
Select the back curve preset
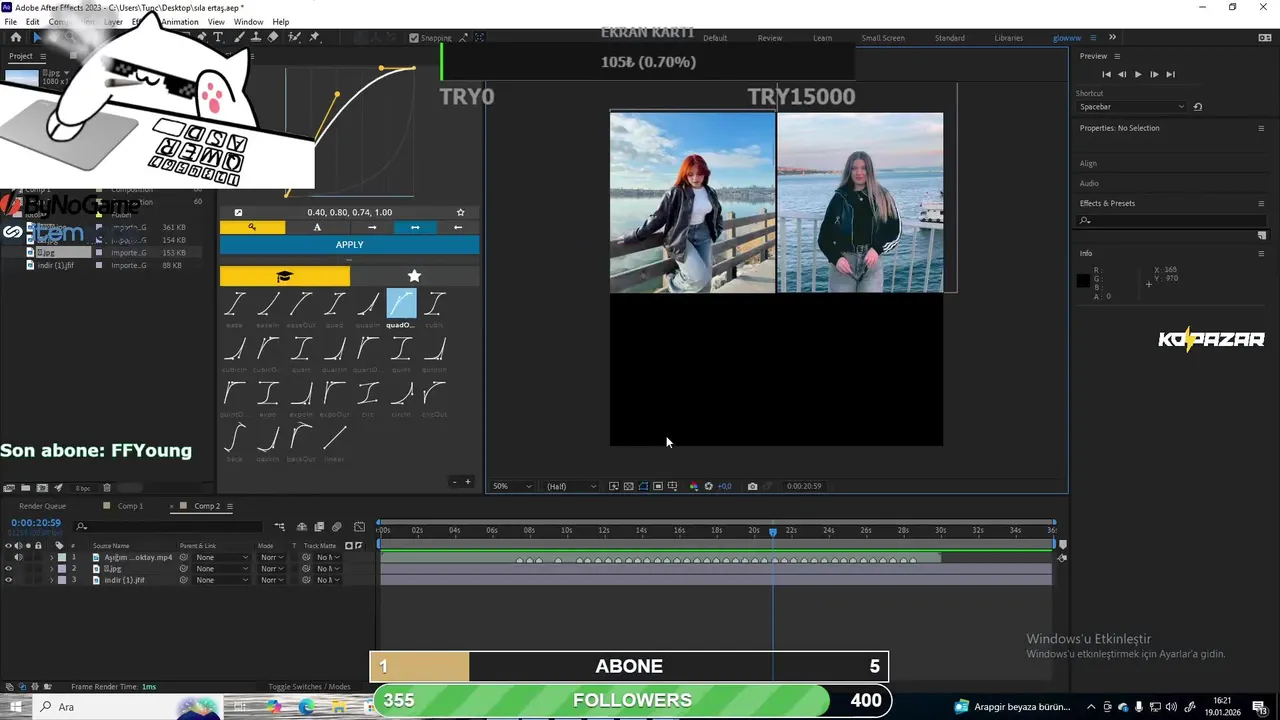point(234,438)
